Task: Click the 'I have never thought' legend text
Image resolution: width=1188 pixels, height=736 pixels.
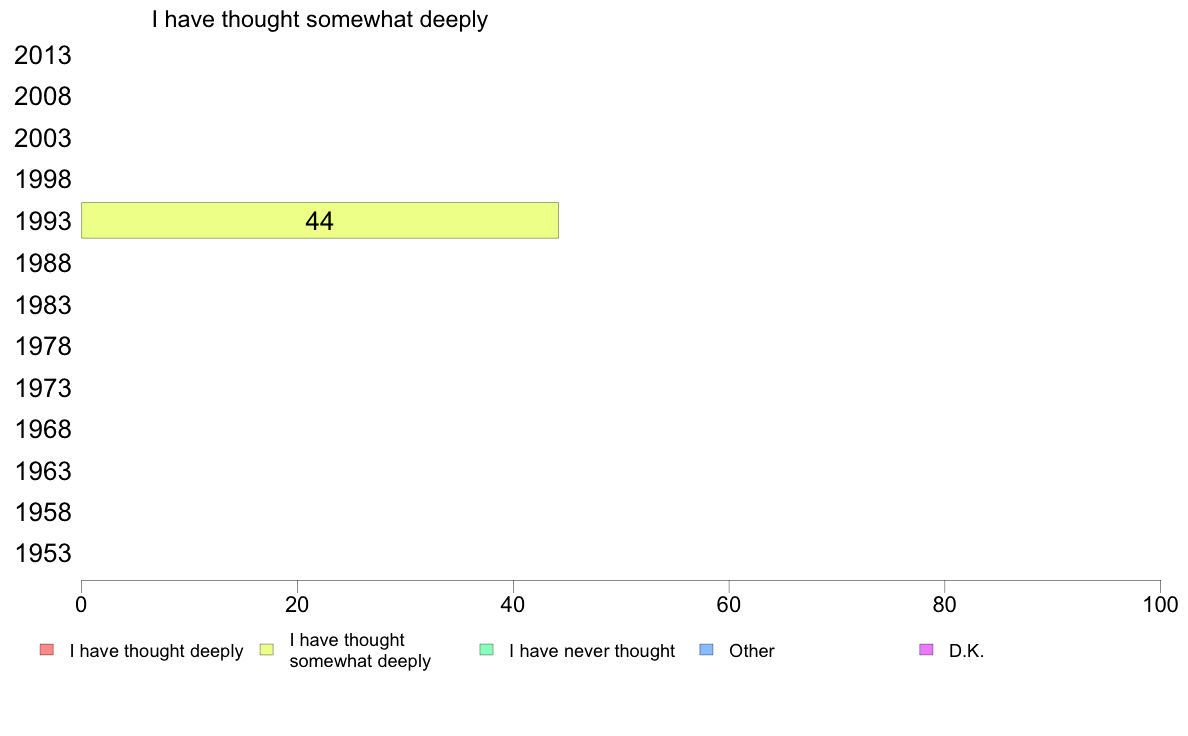Action: point(592,651)
